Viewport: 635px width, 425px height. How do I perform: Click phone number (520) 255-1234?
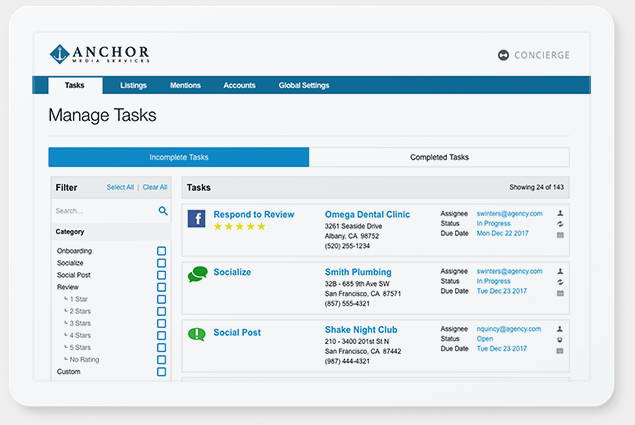pyautogui.click(x=347, y=246)
